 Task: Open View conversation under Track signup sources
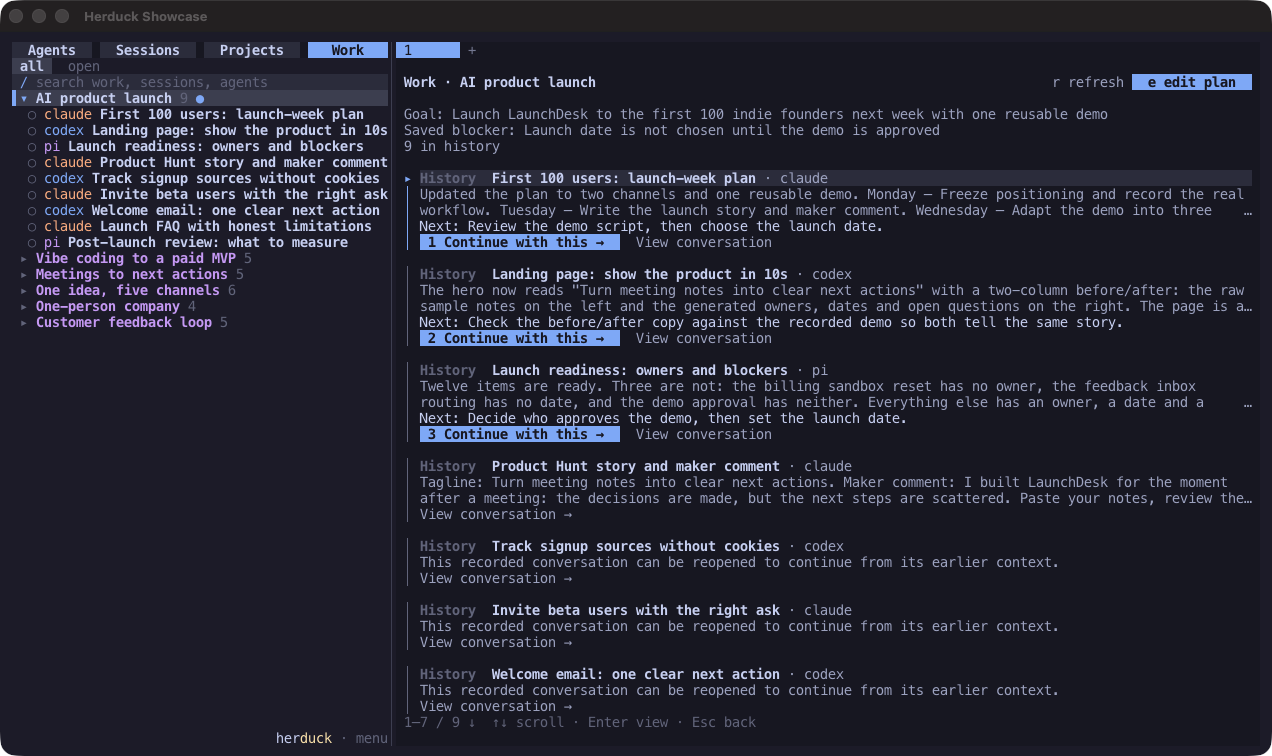pyautogui.click(x=496, y=578)
